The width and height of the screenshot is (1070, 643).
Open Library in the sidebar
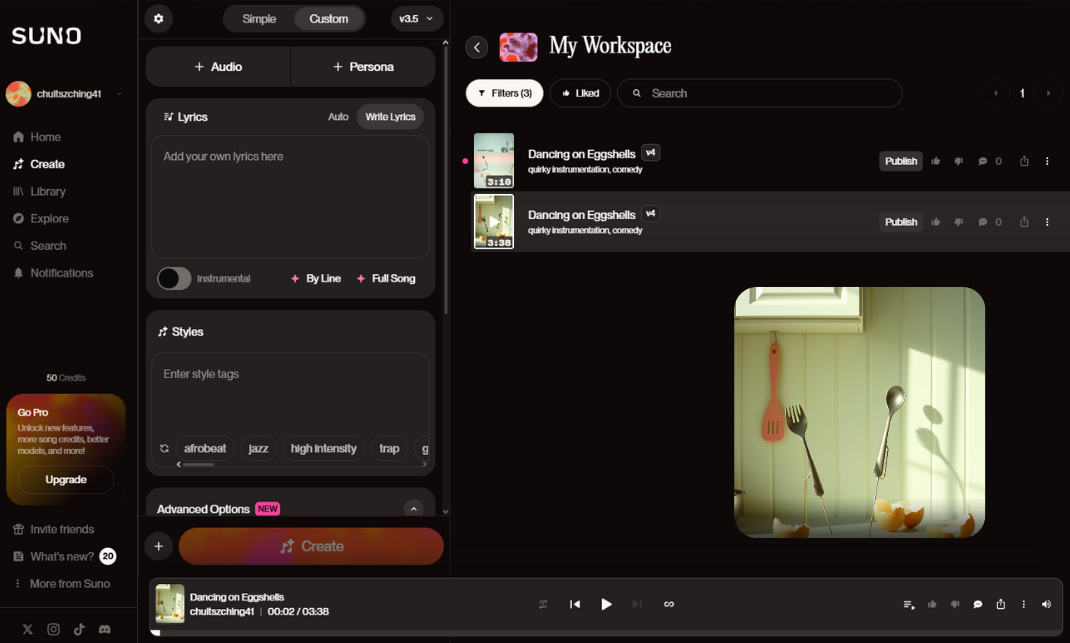47,191
